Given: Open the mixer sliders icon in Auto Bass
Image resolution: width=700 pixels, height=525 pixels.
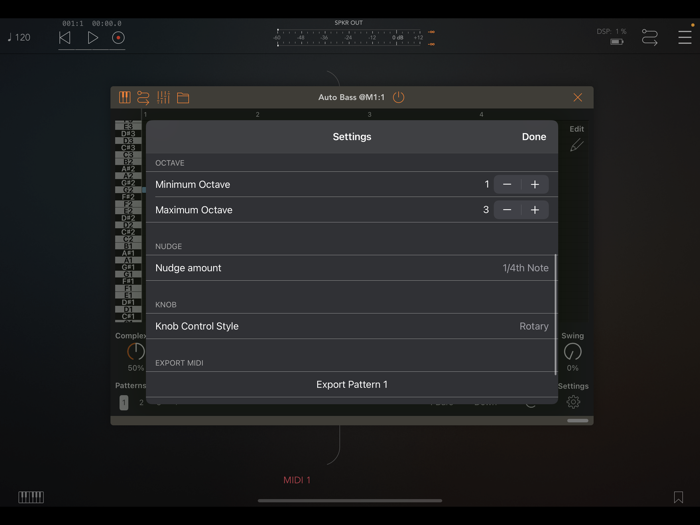Looking at the screenshot, I should [163, 97].
